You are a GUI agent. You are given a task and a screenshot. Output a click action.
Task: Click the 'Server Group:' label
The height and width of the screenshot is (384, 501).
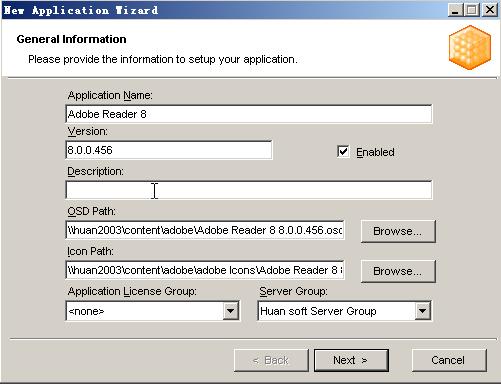point(293,291)
